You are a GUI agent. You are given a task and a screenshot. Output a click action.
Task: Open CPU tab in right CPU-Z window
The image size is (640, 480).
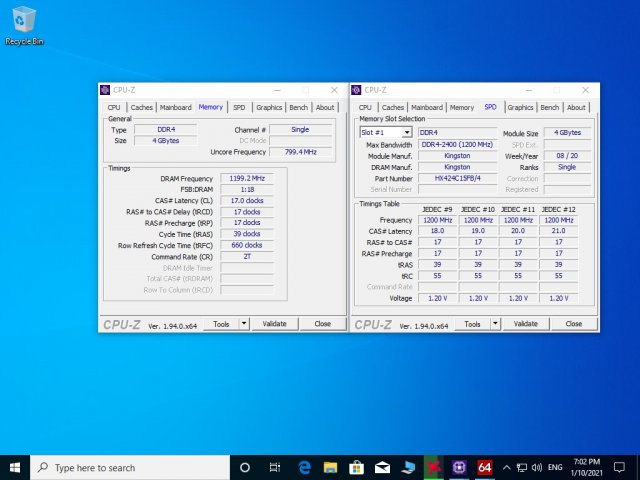click(365, 107)
